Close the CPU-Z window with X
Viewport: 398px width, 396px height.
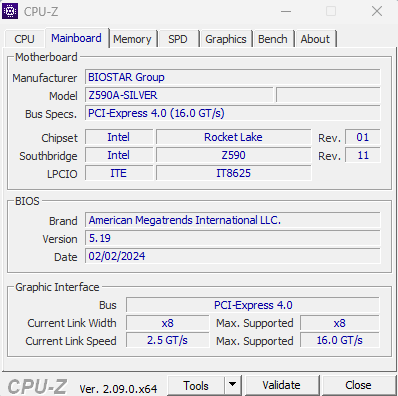pyautogui.click(x=377, y=11)
